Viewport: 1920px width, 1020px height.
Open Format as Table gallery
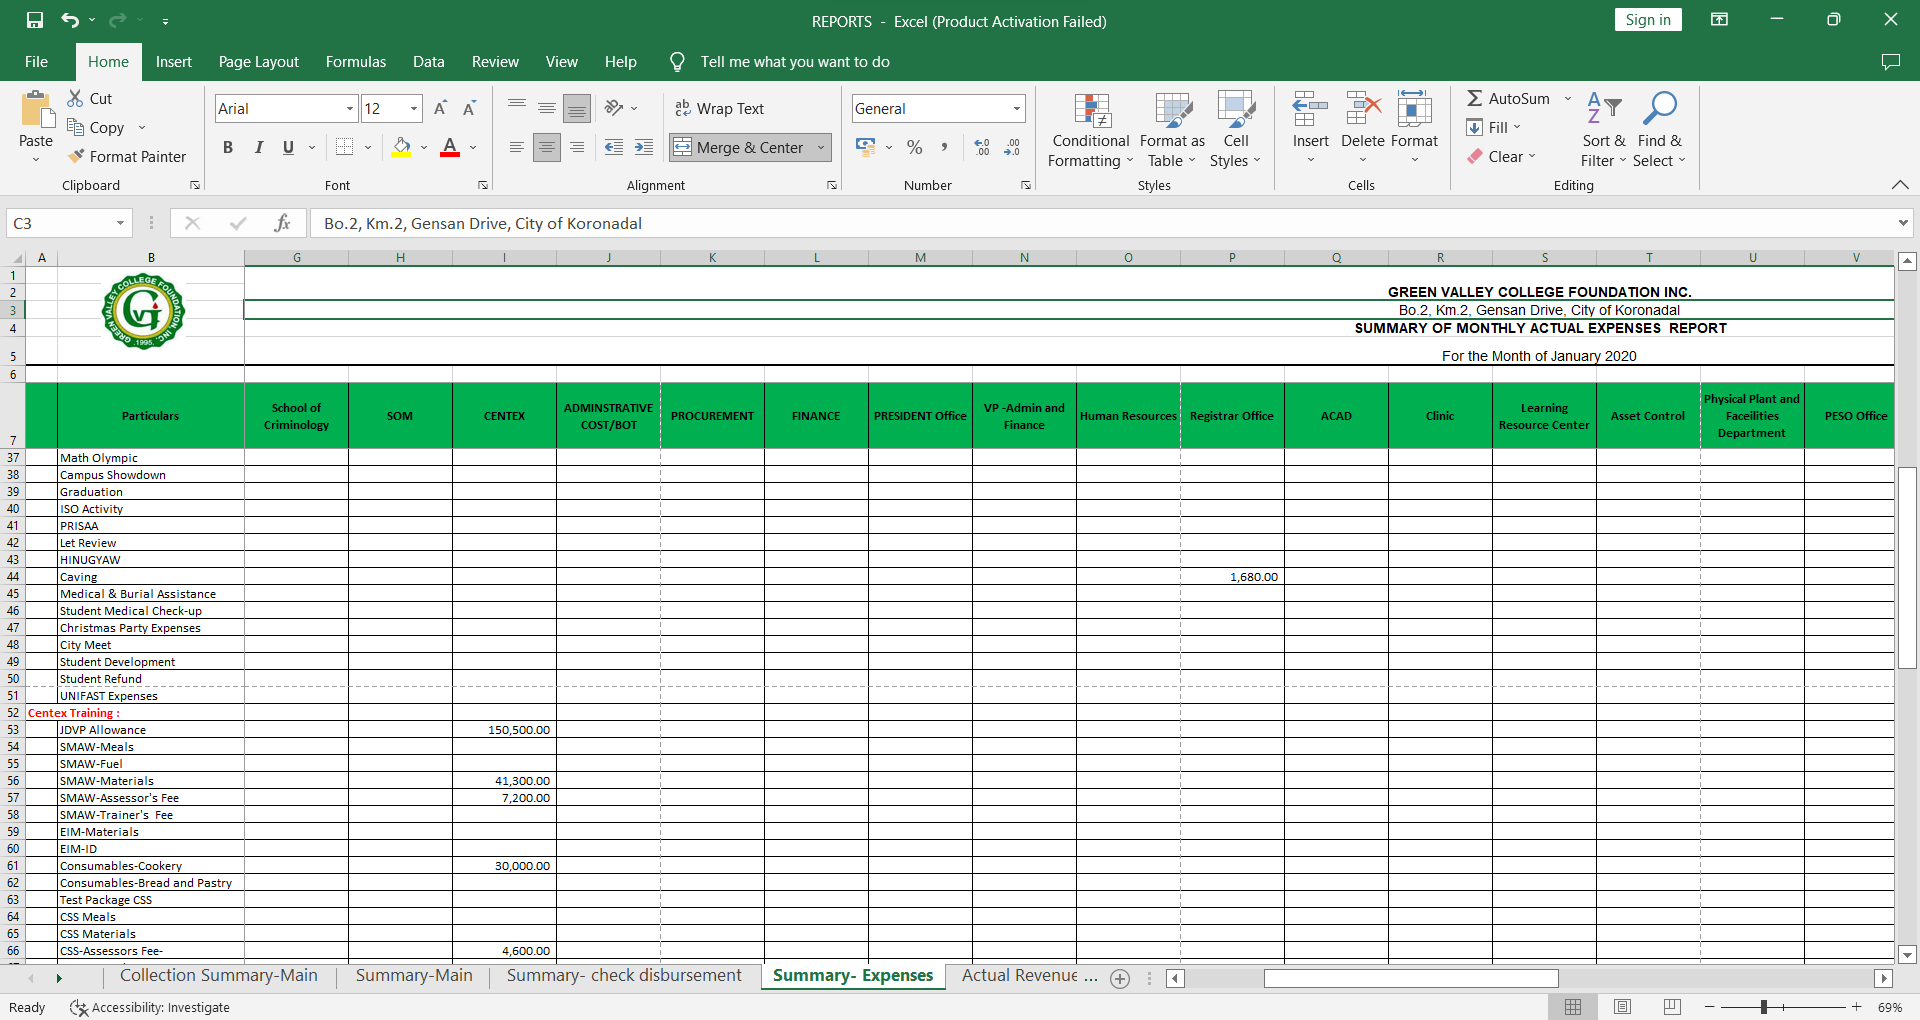pos(1172,130)
